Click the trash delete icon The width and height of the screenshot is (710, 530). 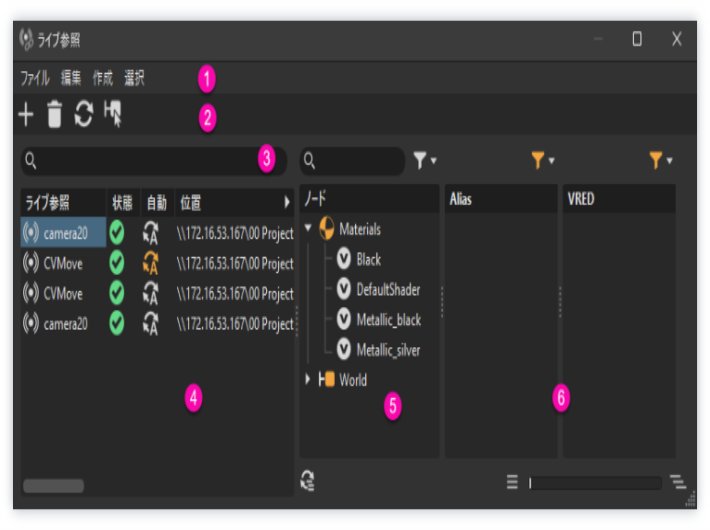[x=54, y=114]
